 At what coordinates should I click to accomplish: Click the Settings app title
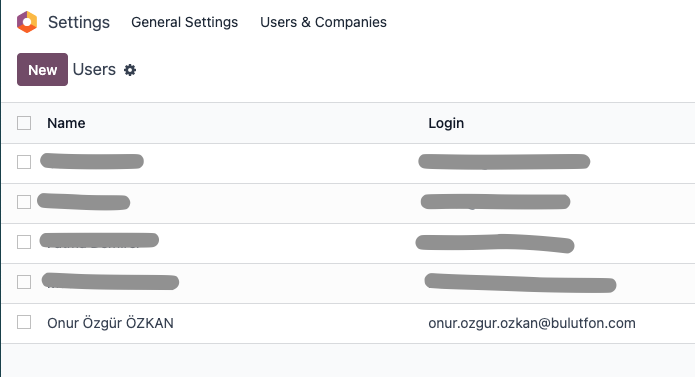[x=79, y=22]
